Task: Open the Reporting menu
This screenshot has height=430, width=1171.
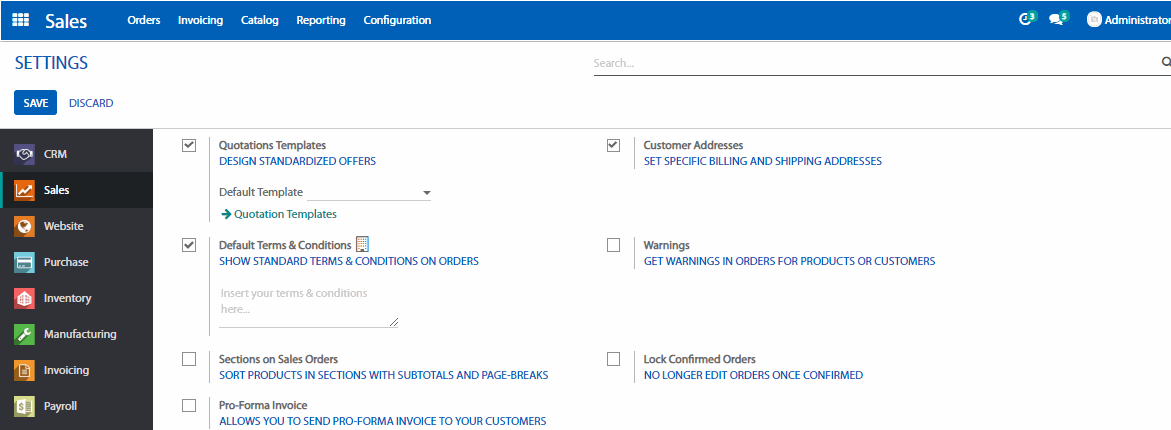Action: pyautogui.click(x=320, y=20)
